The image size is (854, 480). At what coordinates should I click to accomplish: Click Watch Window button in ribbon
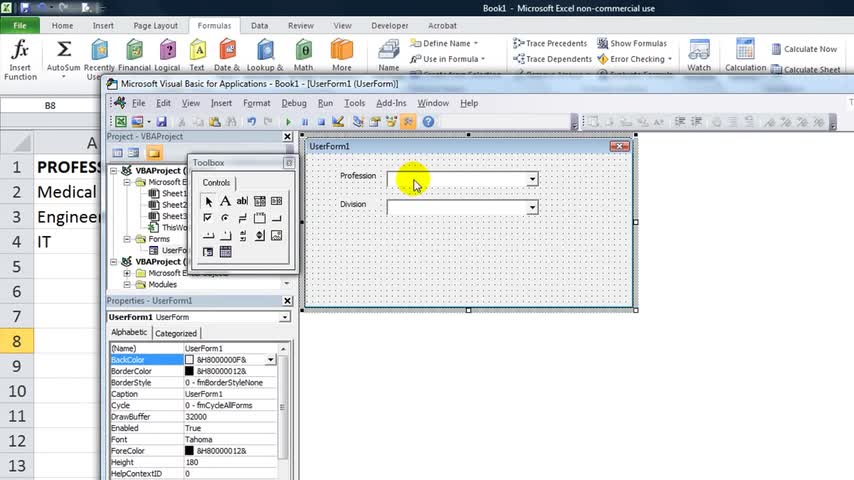click(x=699, y=56)
